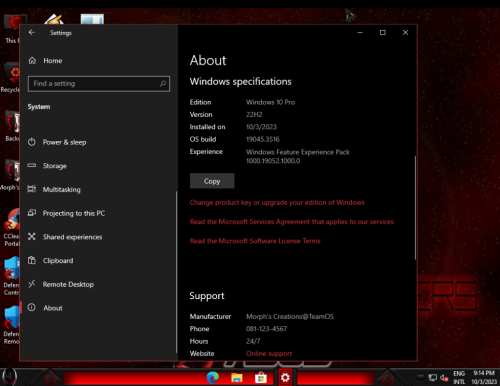
Task: Select About in the sidebar
Action: pos(98,308)
